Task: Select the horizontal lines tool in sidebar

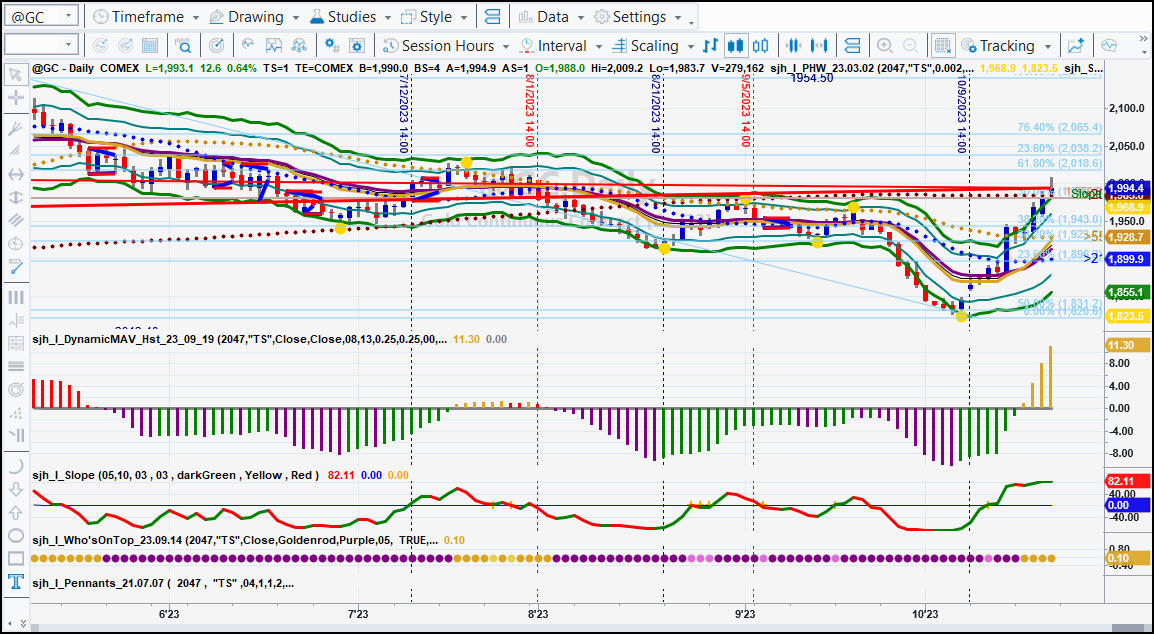Action: [x=15, y=366]
